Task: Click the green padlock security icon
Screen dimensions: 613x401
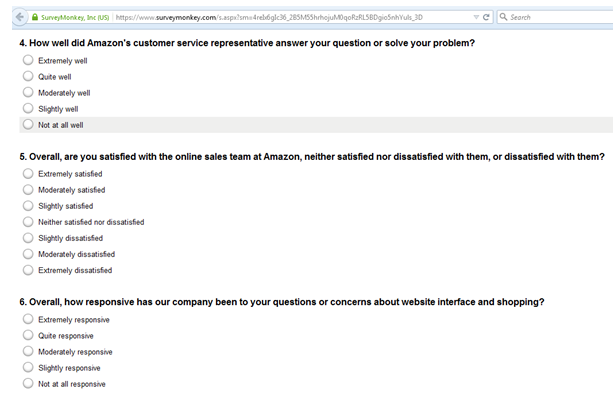Action: tap(35, 17)
